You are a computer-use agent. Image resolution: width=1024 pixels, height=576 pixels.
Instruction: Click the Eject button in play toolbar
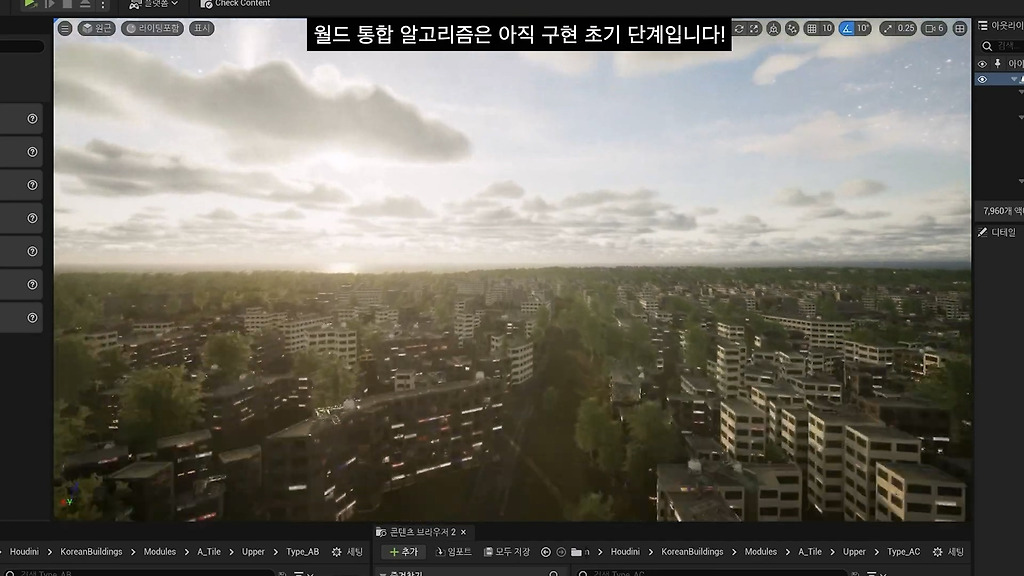[85, 3]
